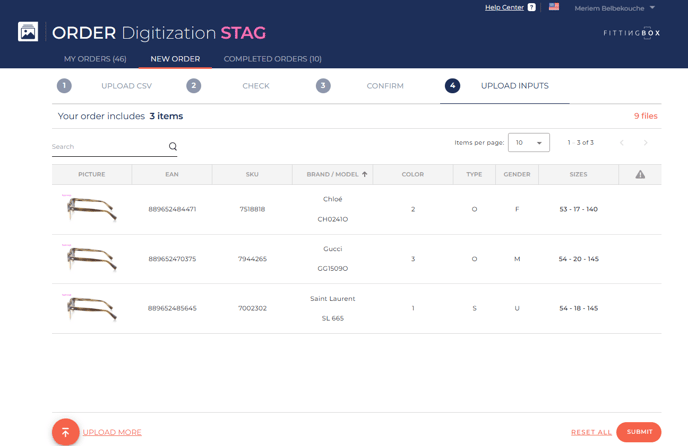Open the Help Center link
Screen dimensions: 688x446
click(504, 7)
